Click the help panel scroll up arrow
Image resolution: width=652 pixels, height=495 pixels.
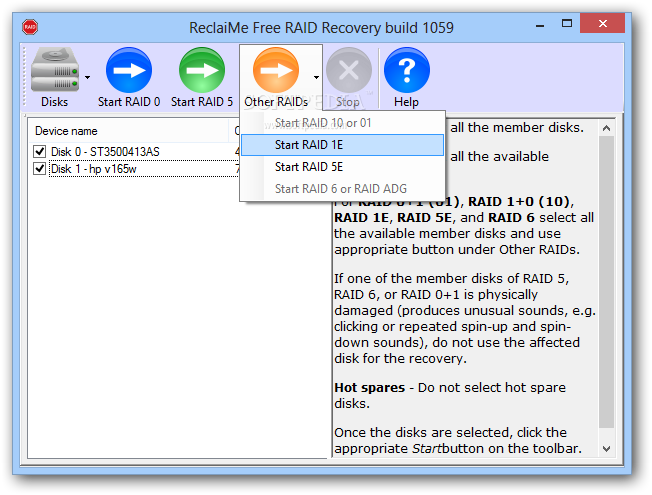click(x=606, y=128)
